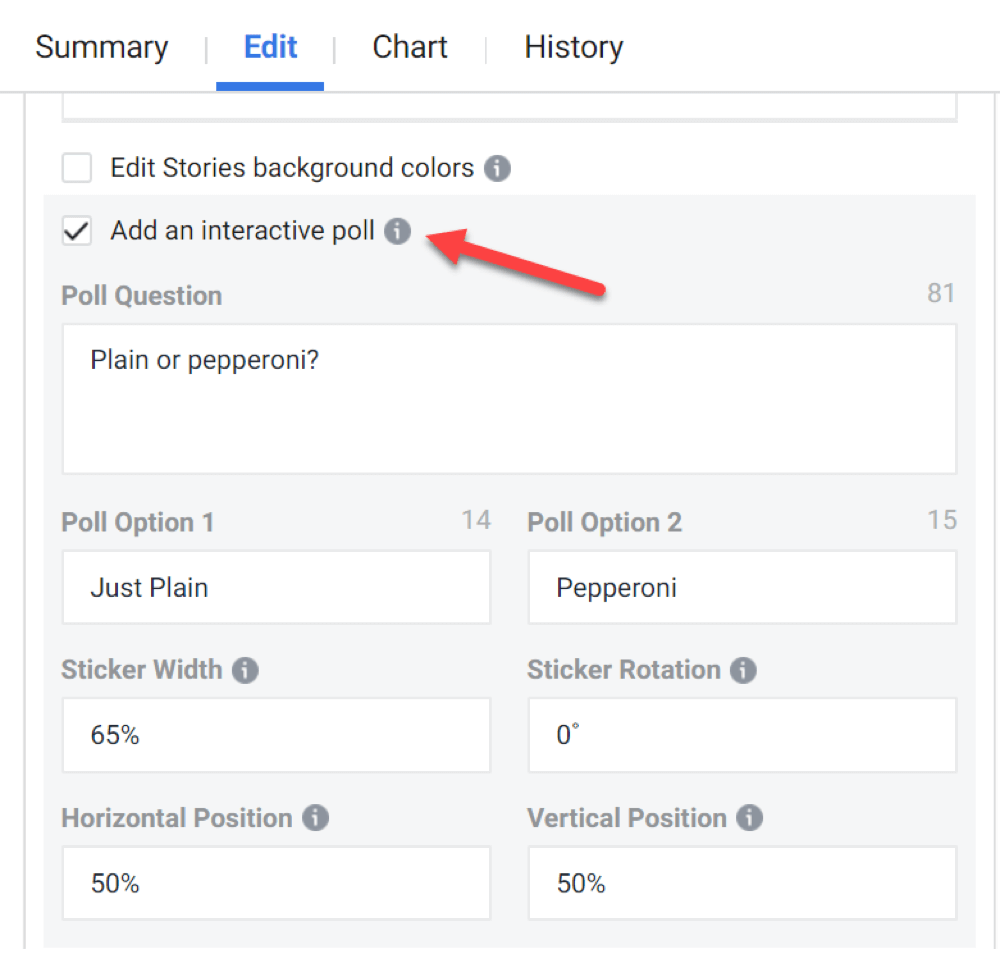Open the Chart tab

pos(410,47)
